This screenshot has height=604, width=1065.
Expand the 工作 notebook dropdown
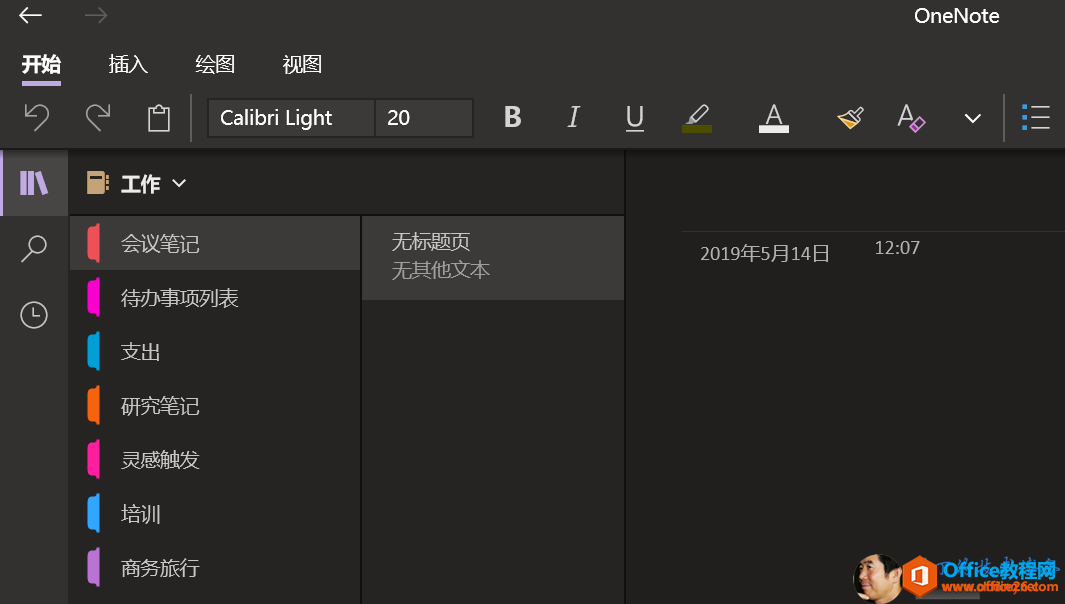tap(179, 183)
